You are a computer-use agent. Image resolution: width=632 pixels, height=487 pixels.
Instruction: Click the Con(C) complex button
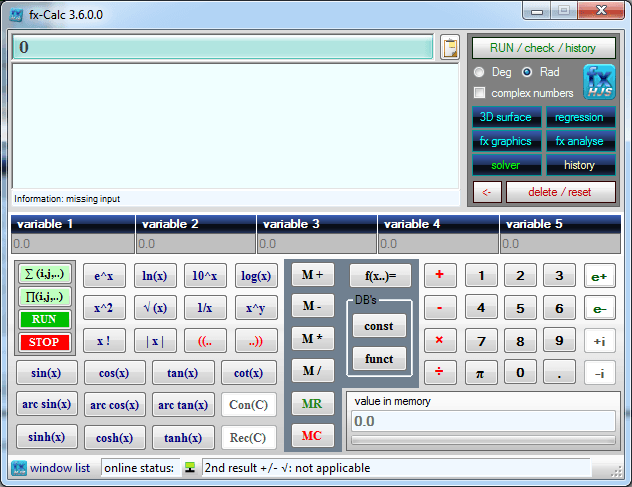pos(249,404)
